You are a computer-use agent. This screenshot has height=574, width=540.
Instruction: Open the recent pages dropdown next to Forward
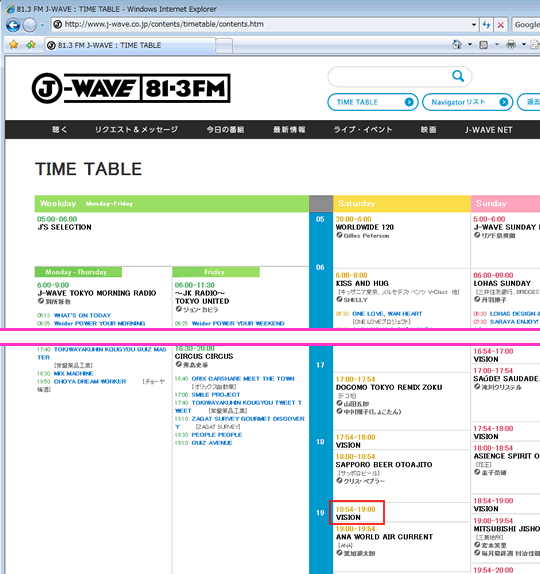click(42, 25)
